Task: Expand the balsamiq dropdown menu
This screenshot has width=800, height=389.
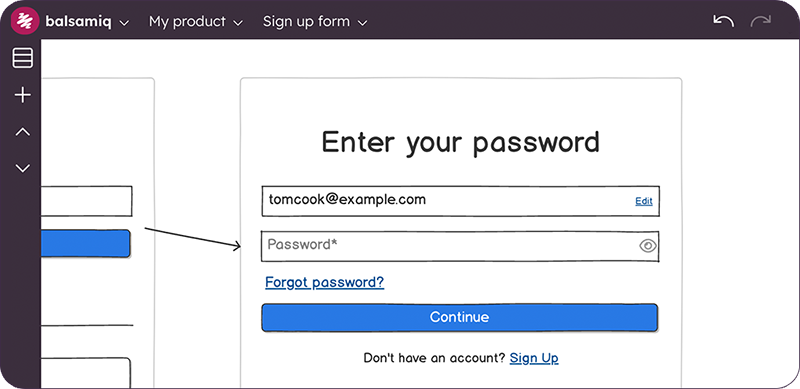Action: coord(87,21)
